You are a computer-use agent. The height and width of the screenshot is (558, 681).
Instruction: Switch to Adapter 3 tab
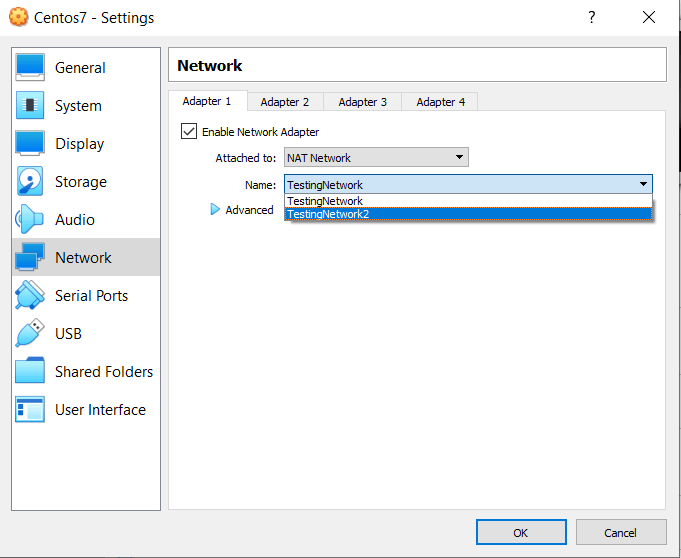(363, 102)
